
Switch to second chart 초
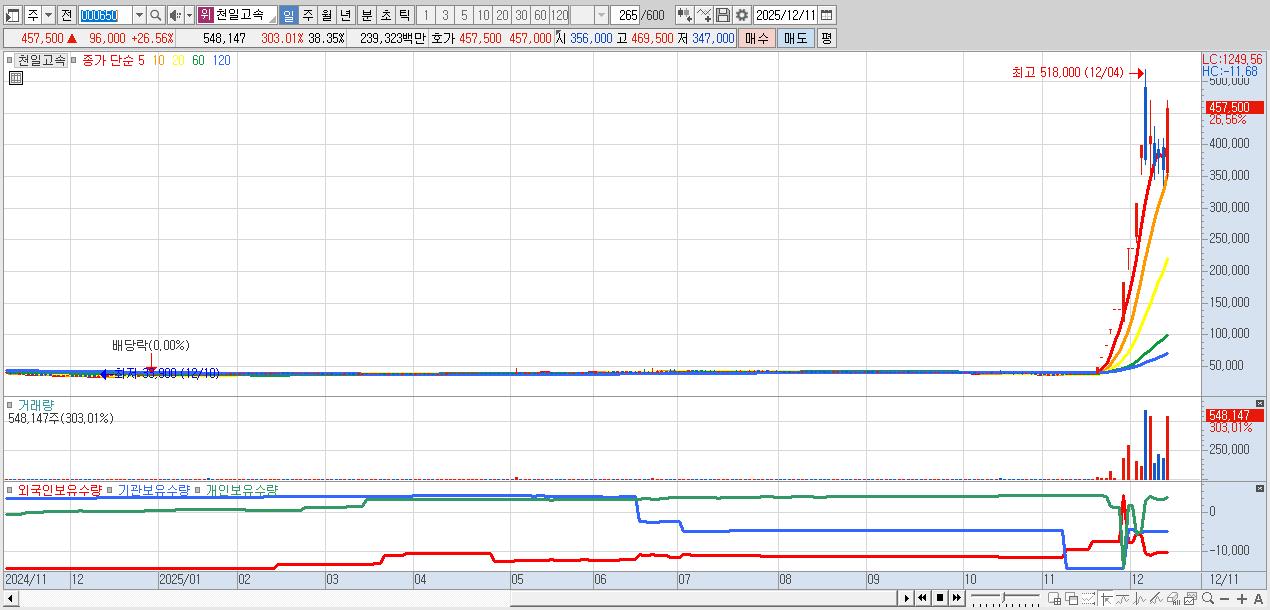click(385, 15)
